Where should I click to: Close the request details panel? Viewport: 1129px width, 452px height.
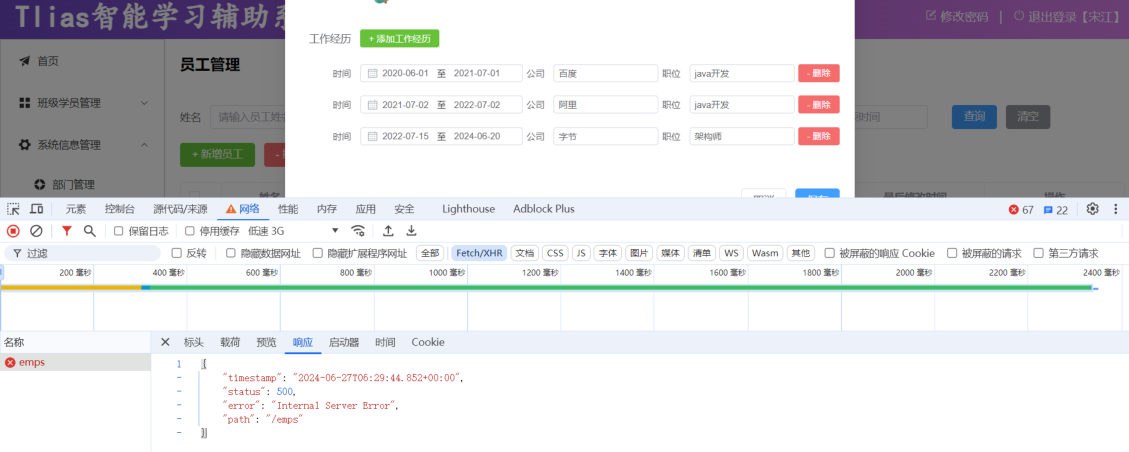[x=165, y=343]
